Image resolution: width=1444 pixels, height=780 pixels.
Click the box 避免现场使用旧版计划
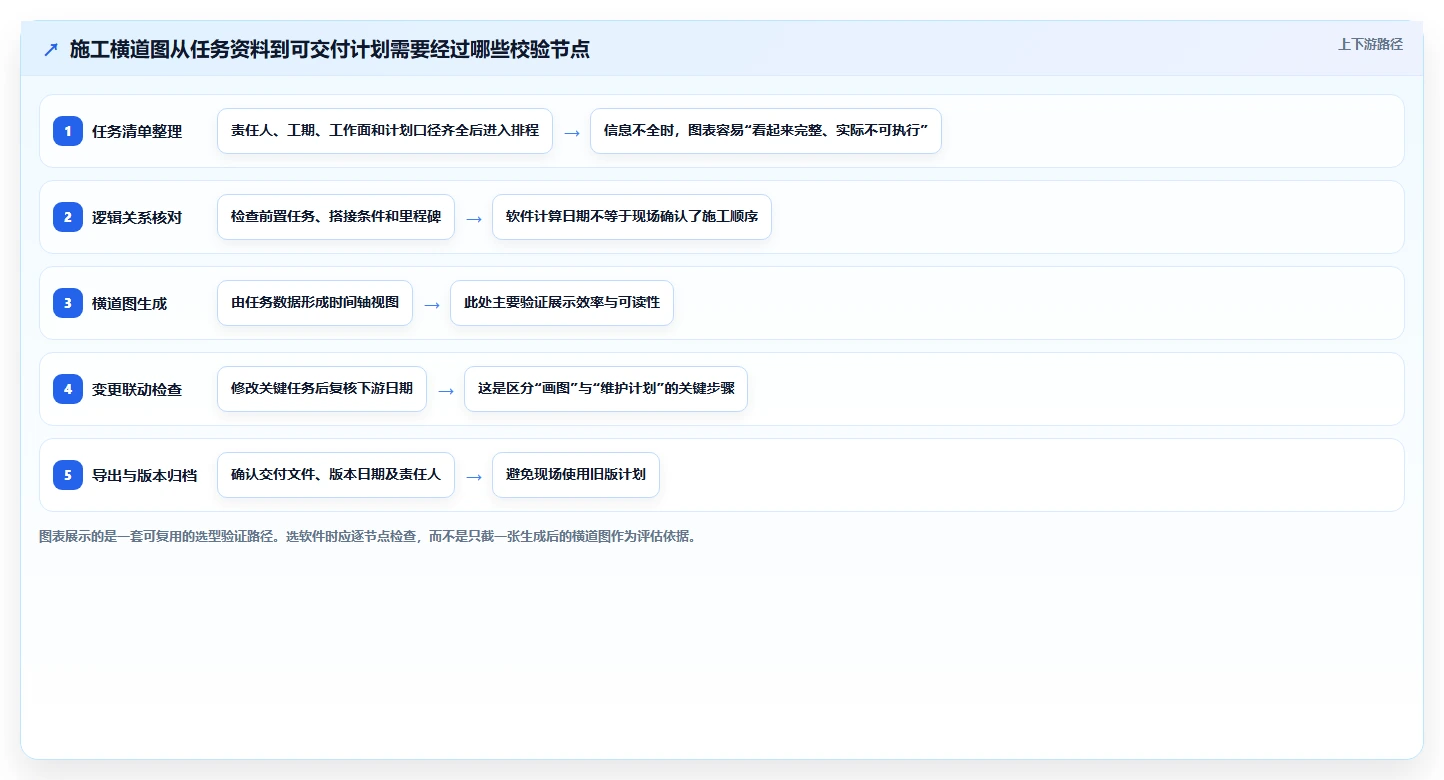576,475
